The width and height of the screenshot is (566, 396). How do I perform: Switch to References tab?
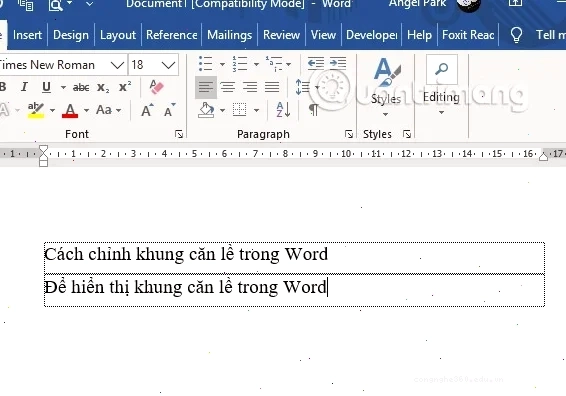[x=171, y=35]
